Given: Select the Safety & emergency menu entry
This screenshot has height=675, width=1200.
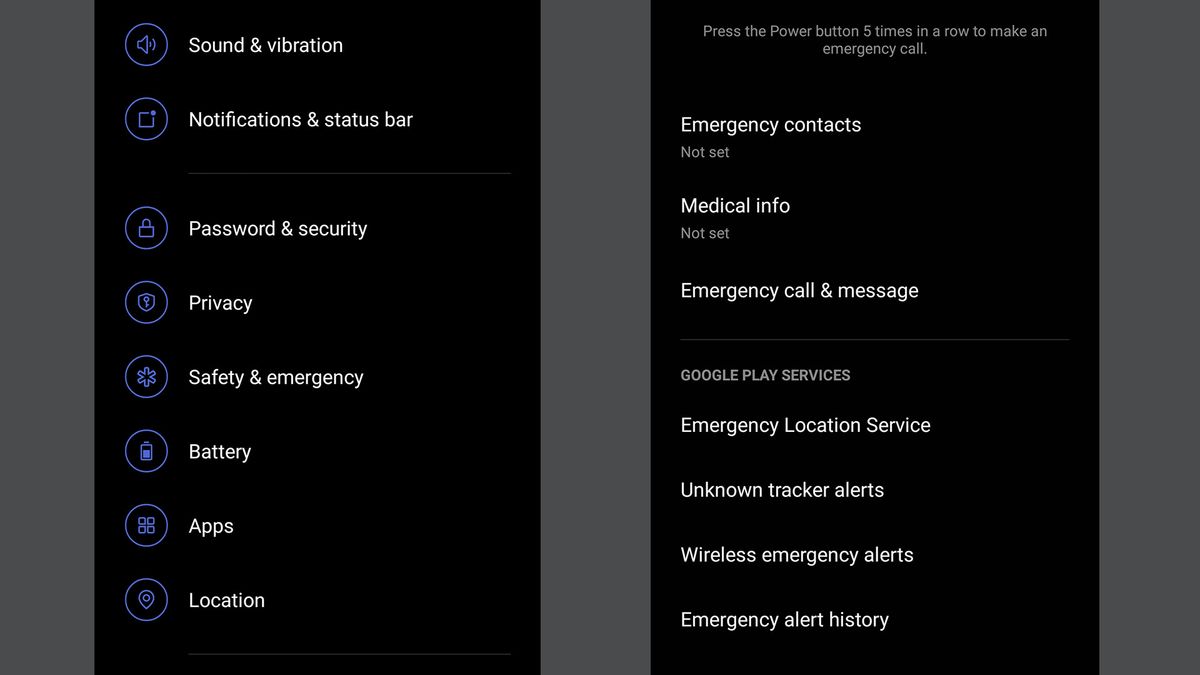Looking at the screenshot, I should (x=276, y=377).
